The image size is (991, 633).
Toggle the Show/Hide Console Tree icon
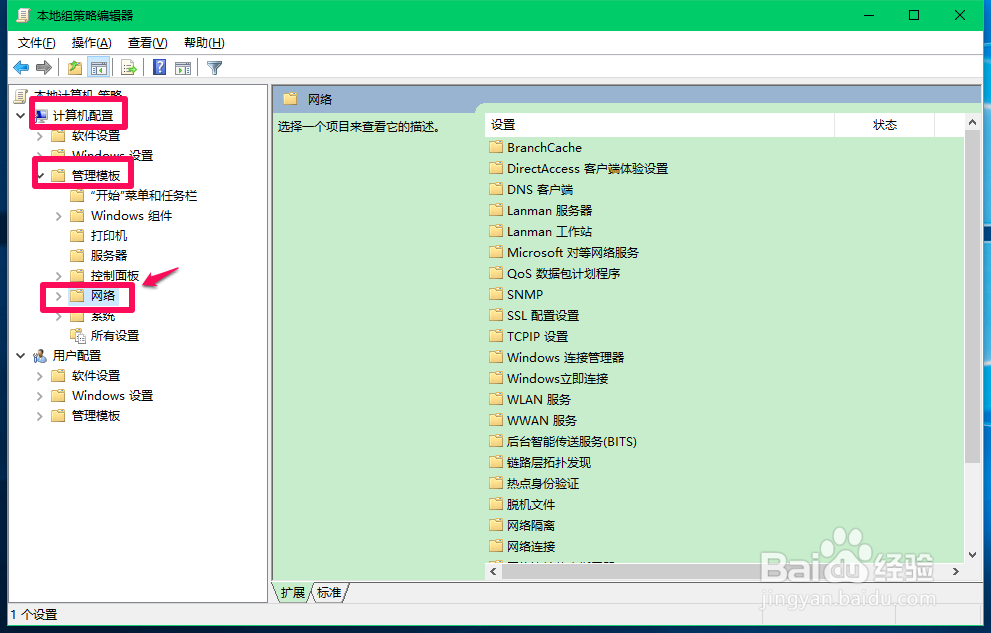pyautogui.click(x=98, y=67)
